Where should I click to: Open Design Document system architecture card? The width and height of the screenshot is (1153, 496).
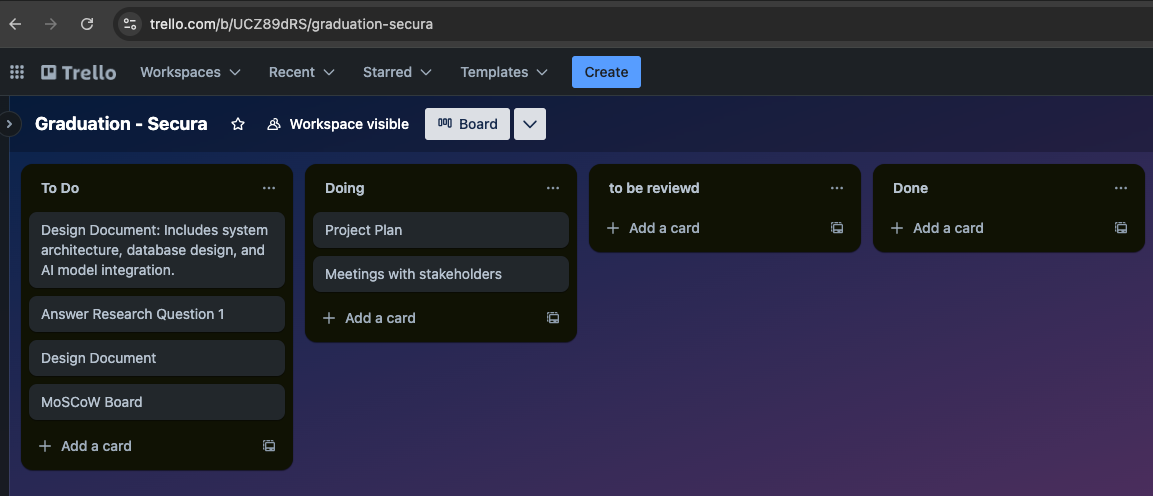157,250
